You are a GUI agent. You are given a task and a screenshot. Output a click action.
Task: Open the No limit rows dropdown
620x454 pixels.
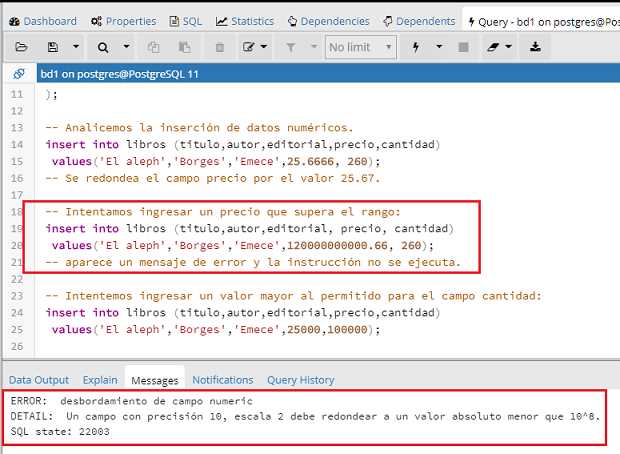point(361,47)
